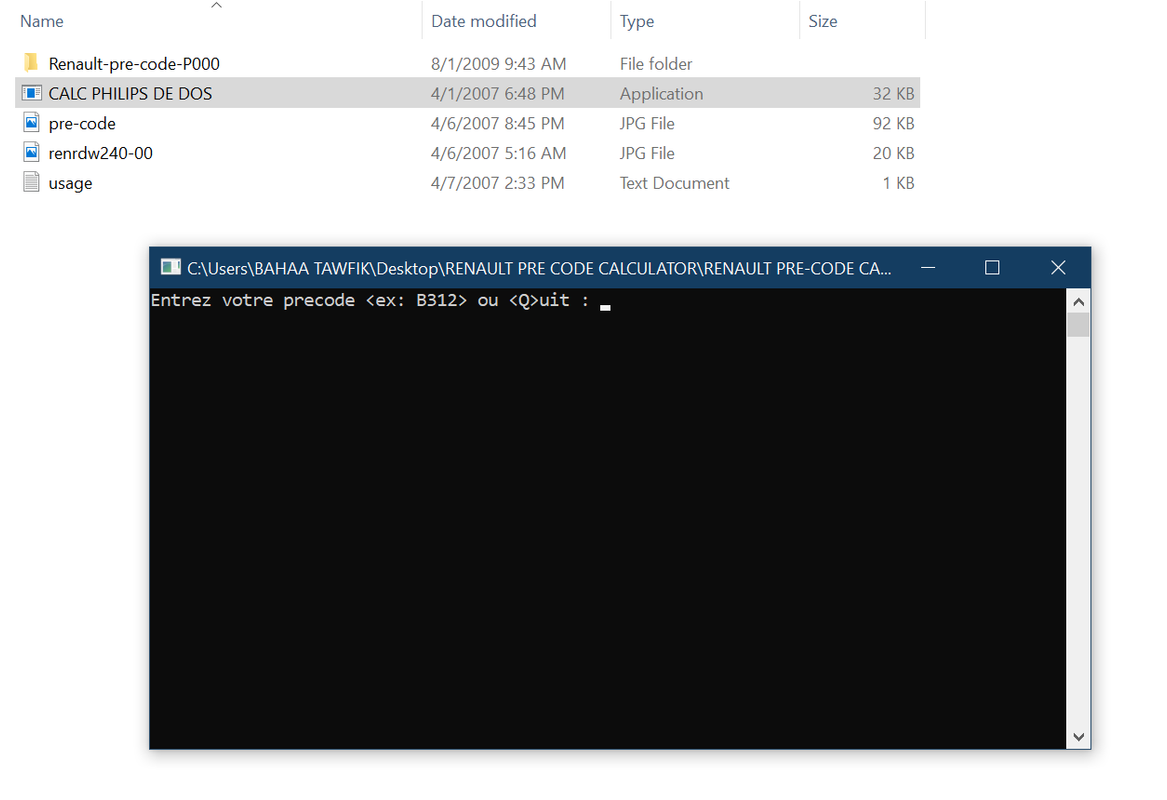Screen dimensions: 1167x800
Task: Click the renrdw240-00 image file icon
Action: tap(31, 153)
